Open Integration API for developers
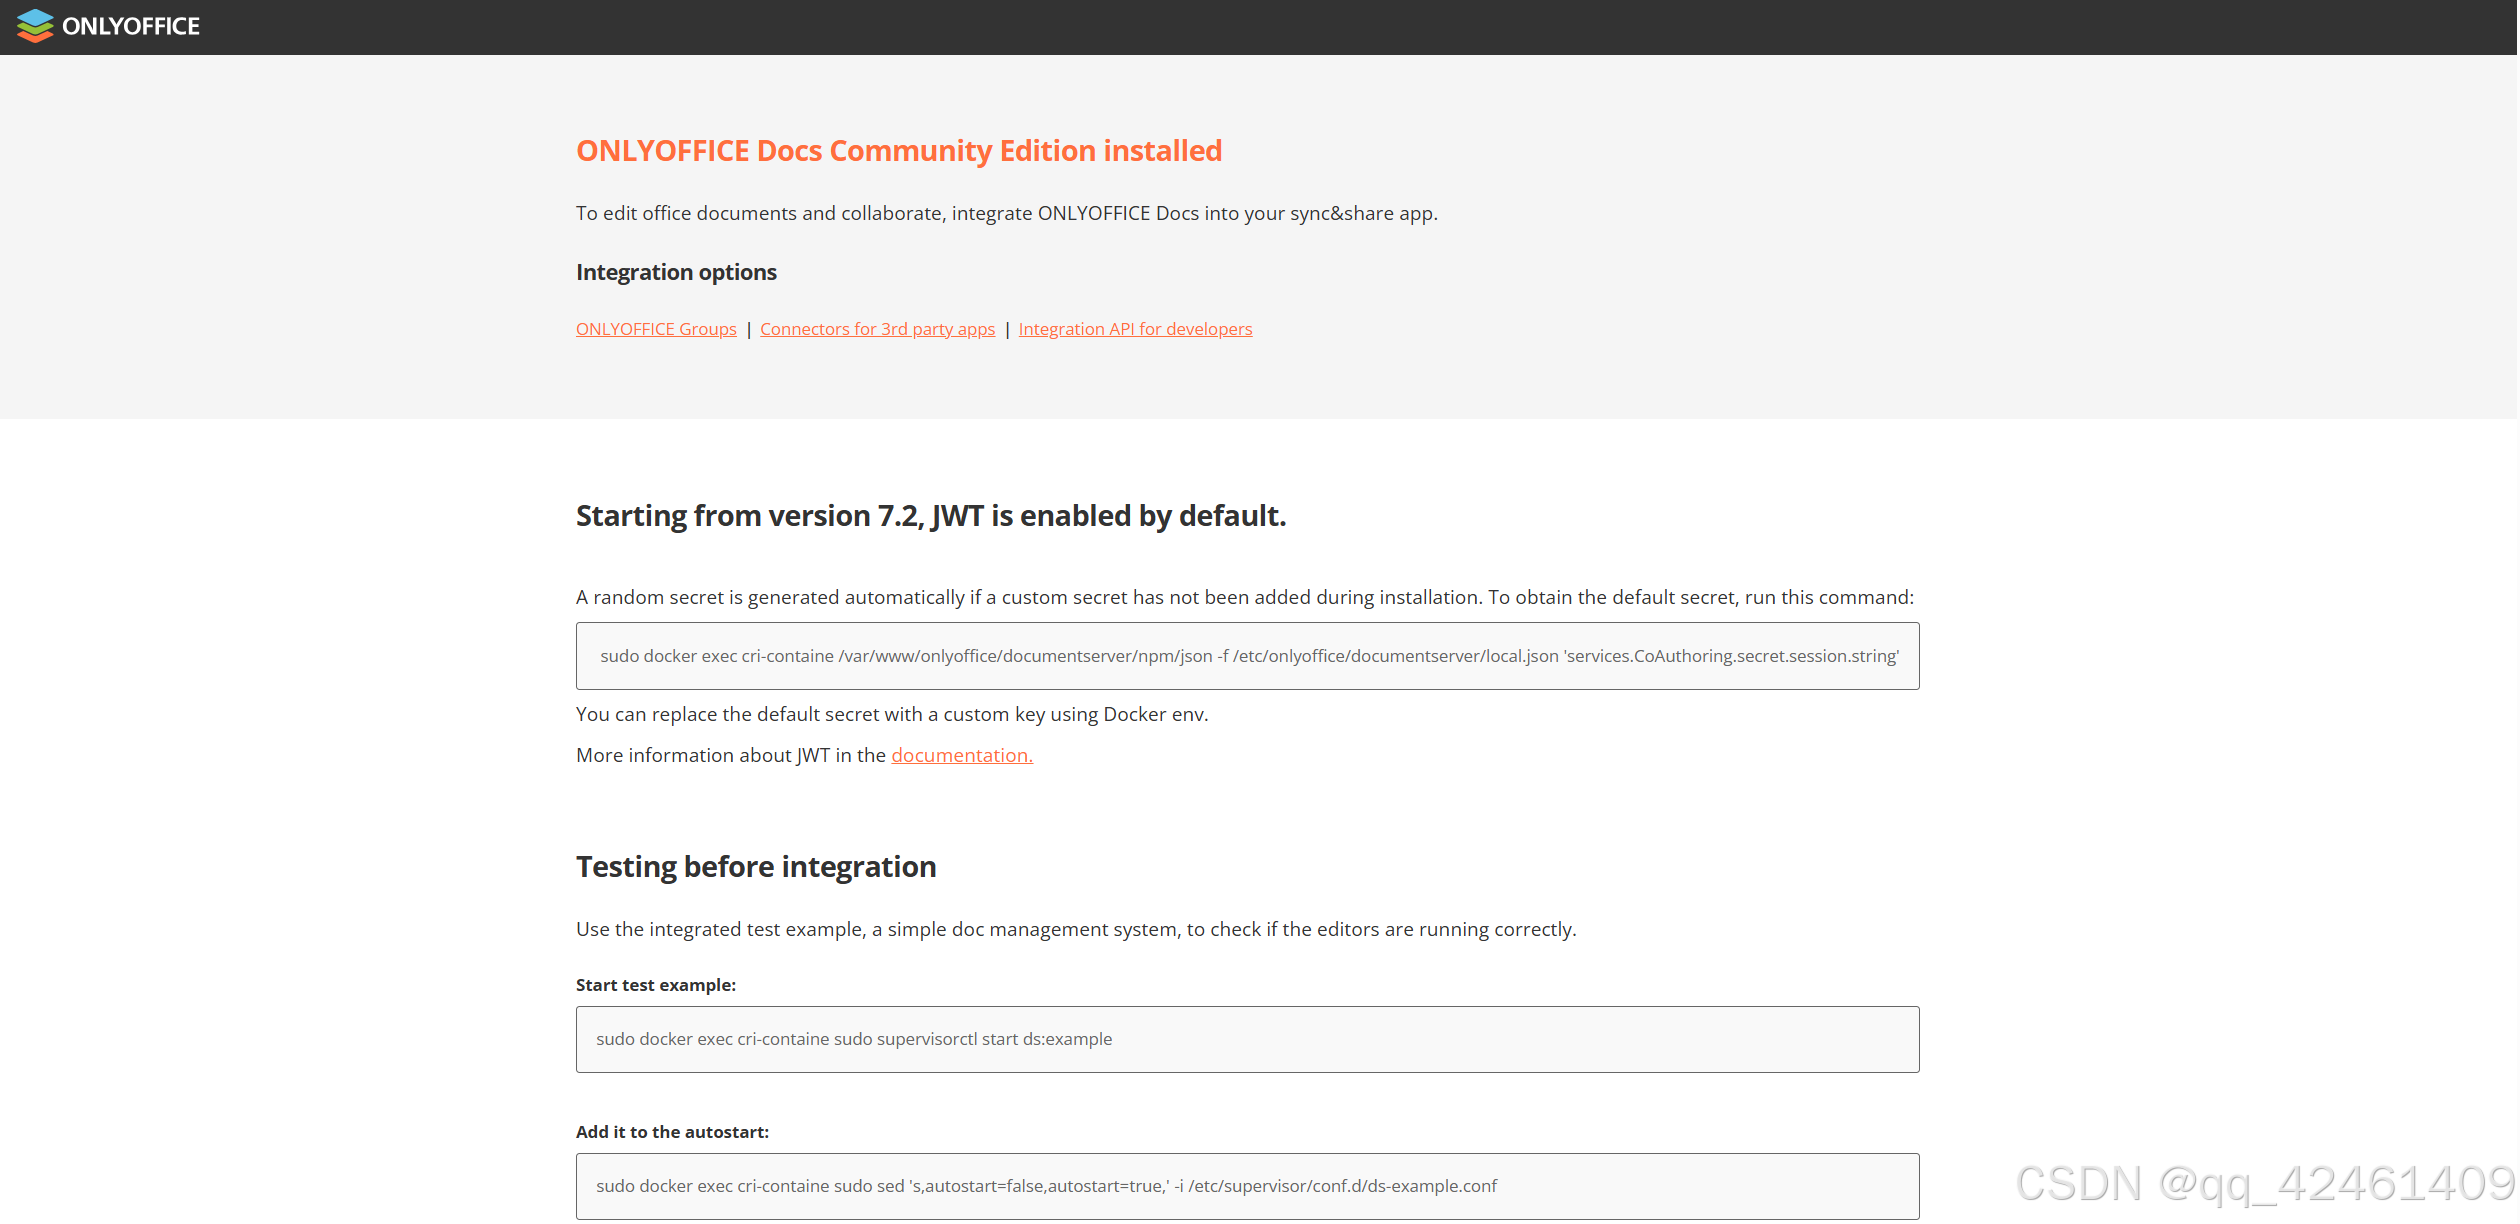The width and height of the screenshot is (2520, 1224). [x=1135, y=328]
